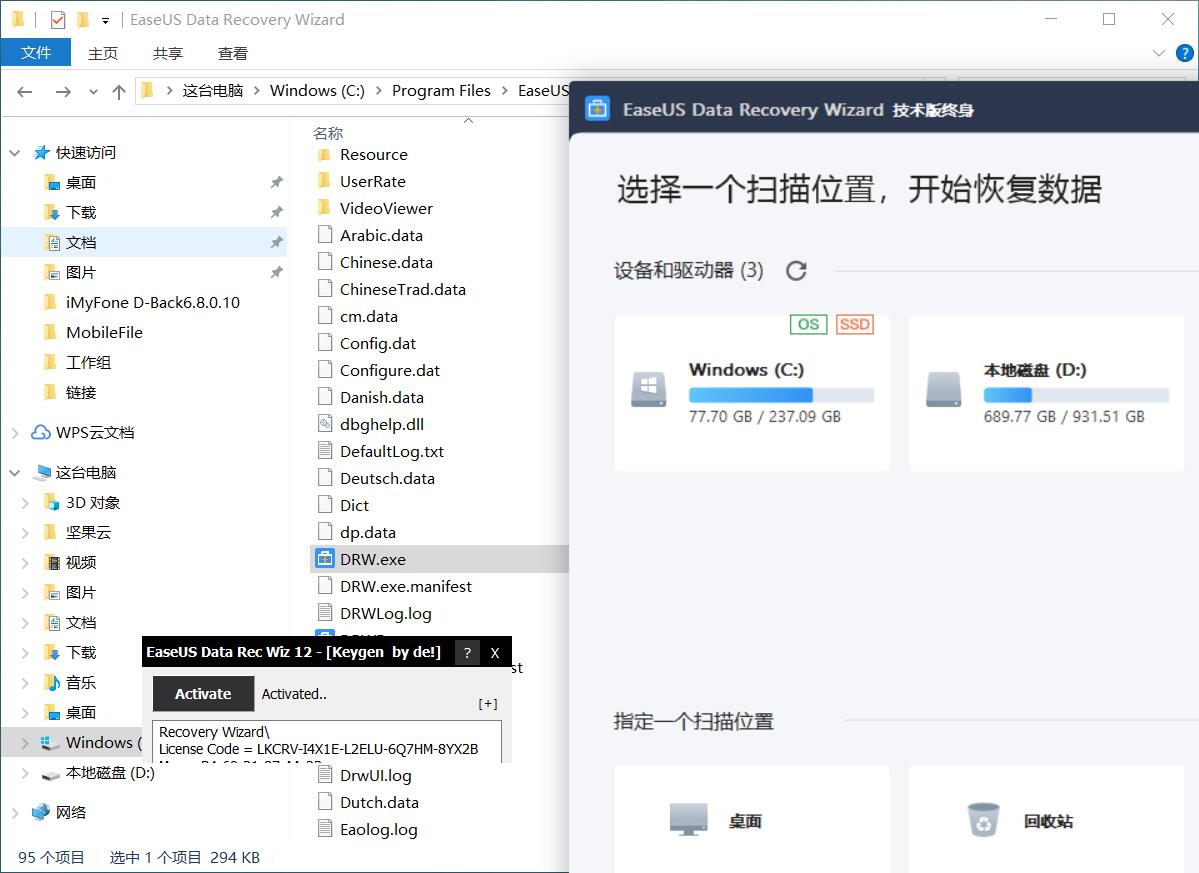Open MobileFile folder in sidebar
Viewport: 1199px width, 873px height.
click(x=104, y=333)
